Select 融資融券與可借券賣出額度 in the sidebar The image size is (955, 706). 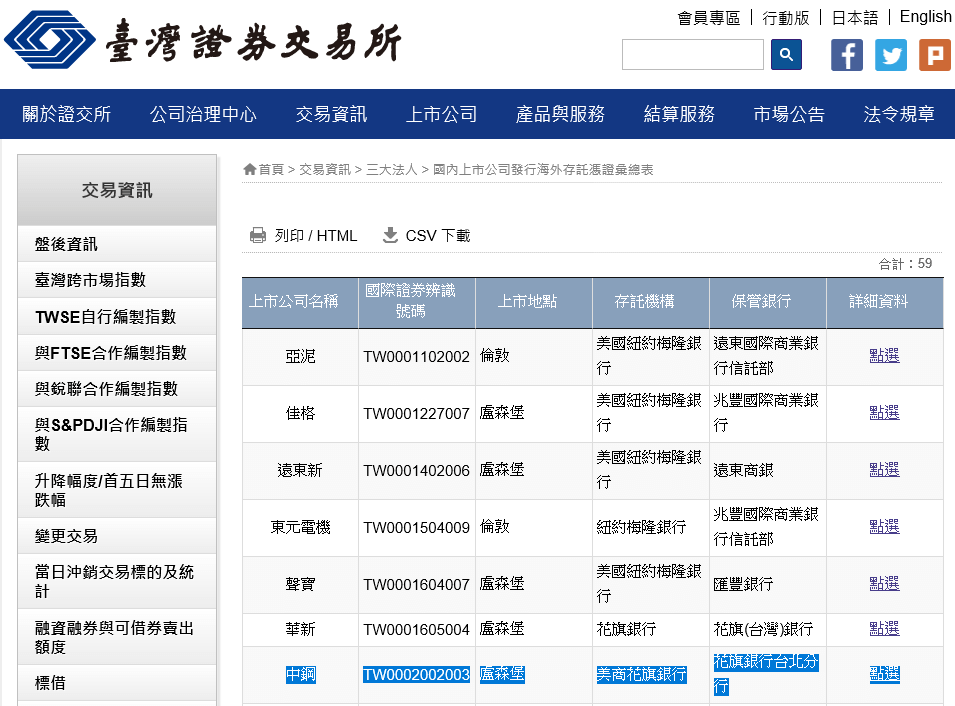(x=117, y=637)
